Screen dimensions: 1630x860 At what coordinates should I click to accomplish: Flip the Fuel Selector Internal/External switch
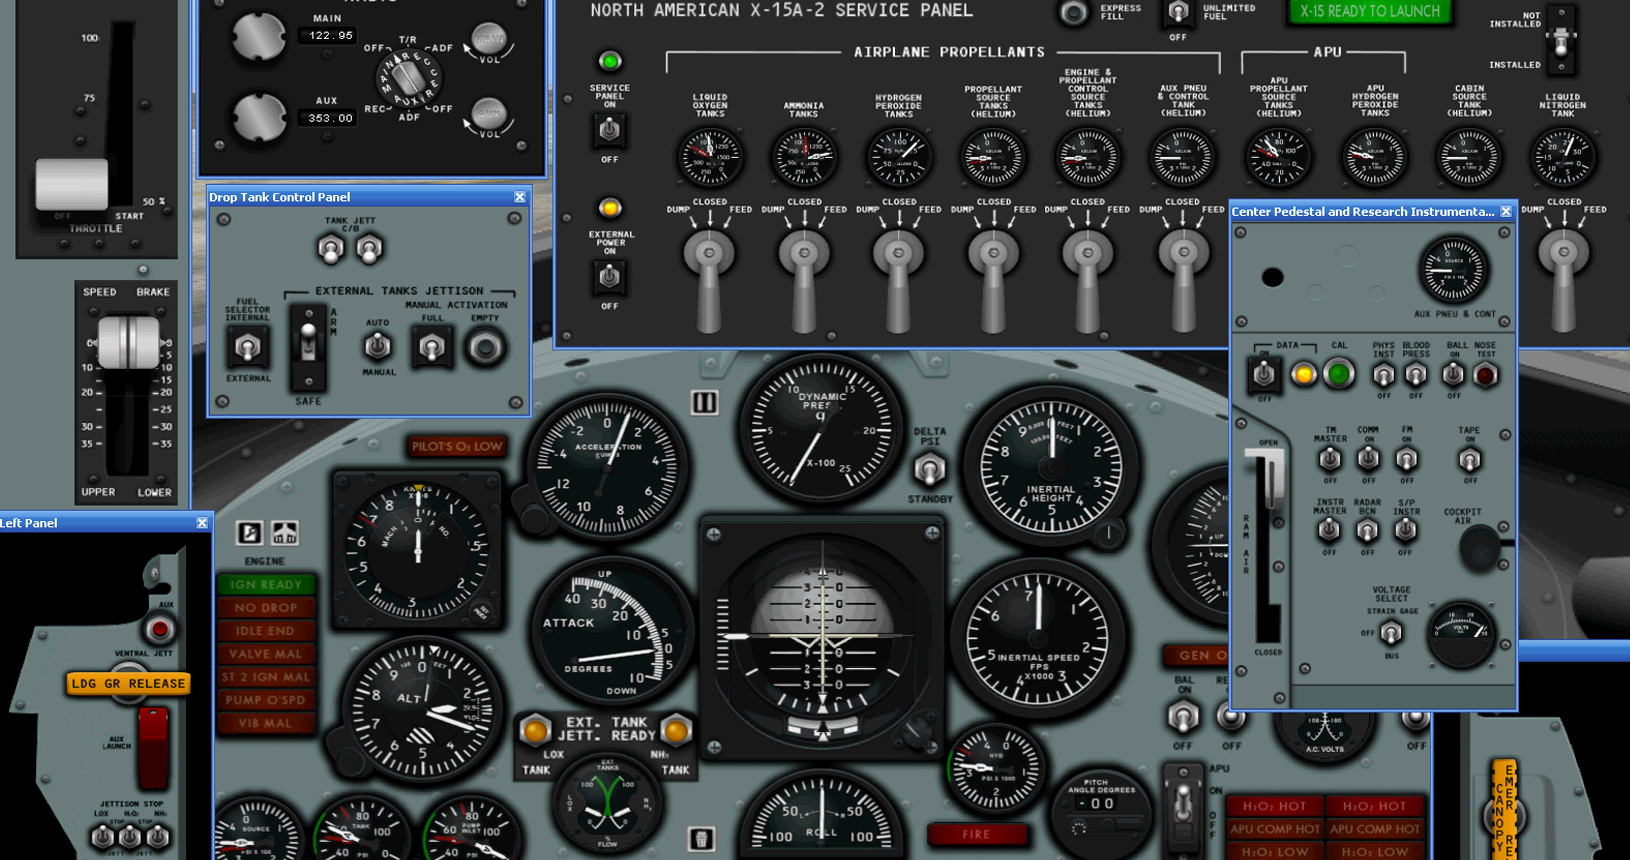[x=247, y=348]
